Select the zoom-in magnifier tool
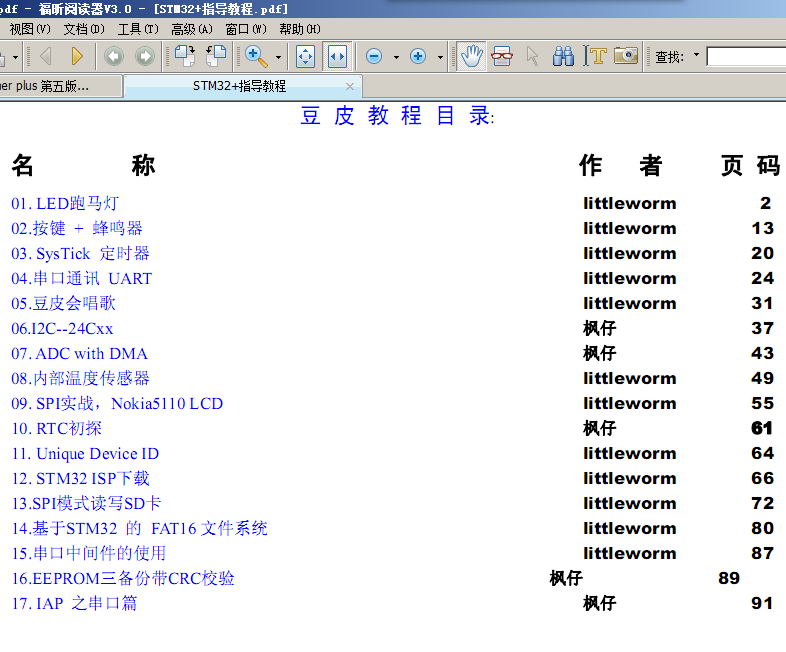The image size is (786, 652). (256, 56)
